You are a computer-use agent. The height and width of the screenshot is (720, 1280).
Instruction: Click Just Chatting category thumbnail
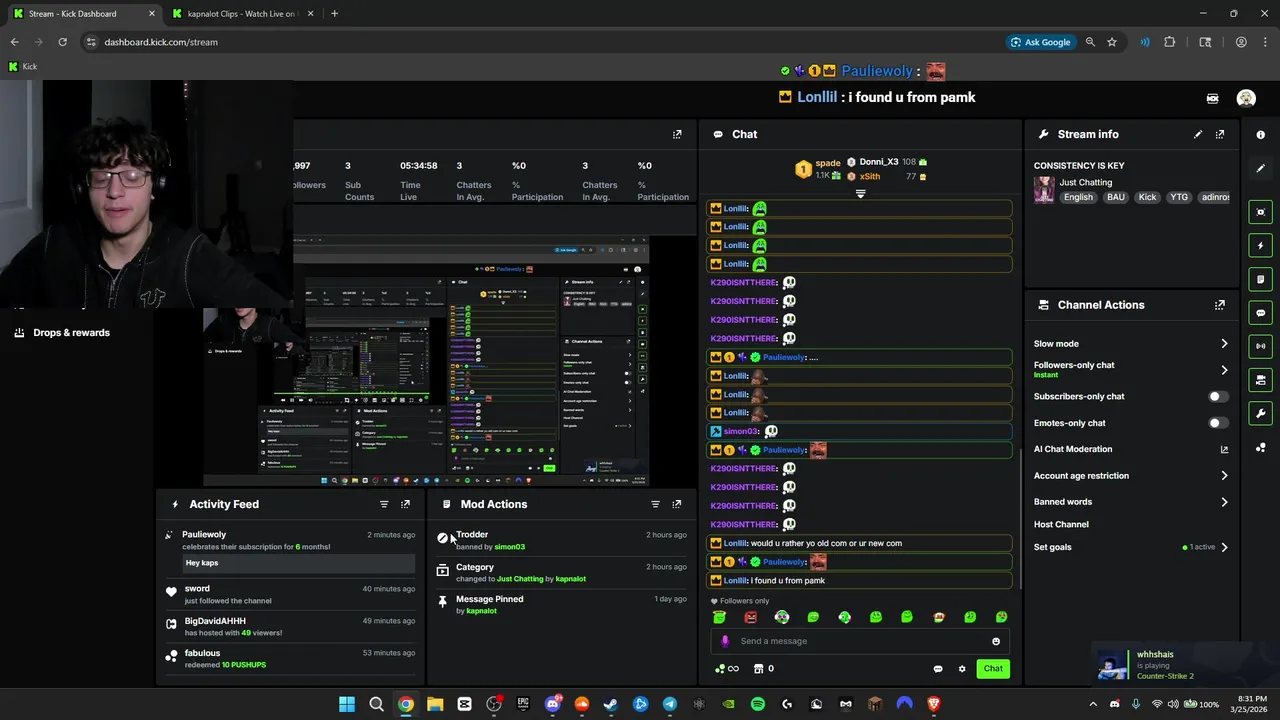1044,190
